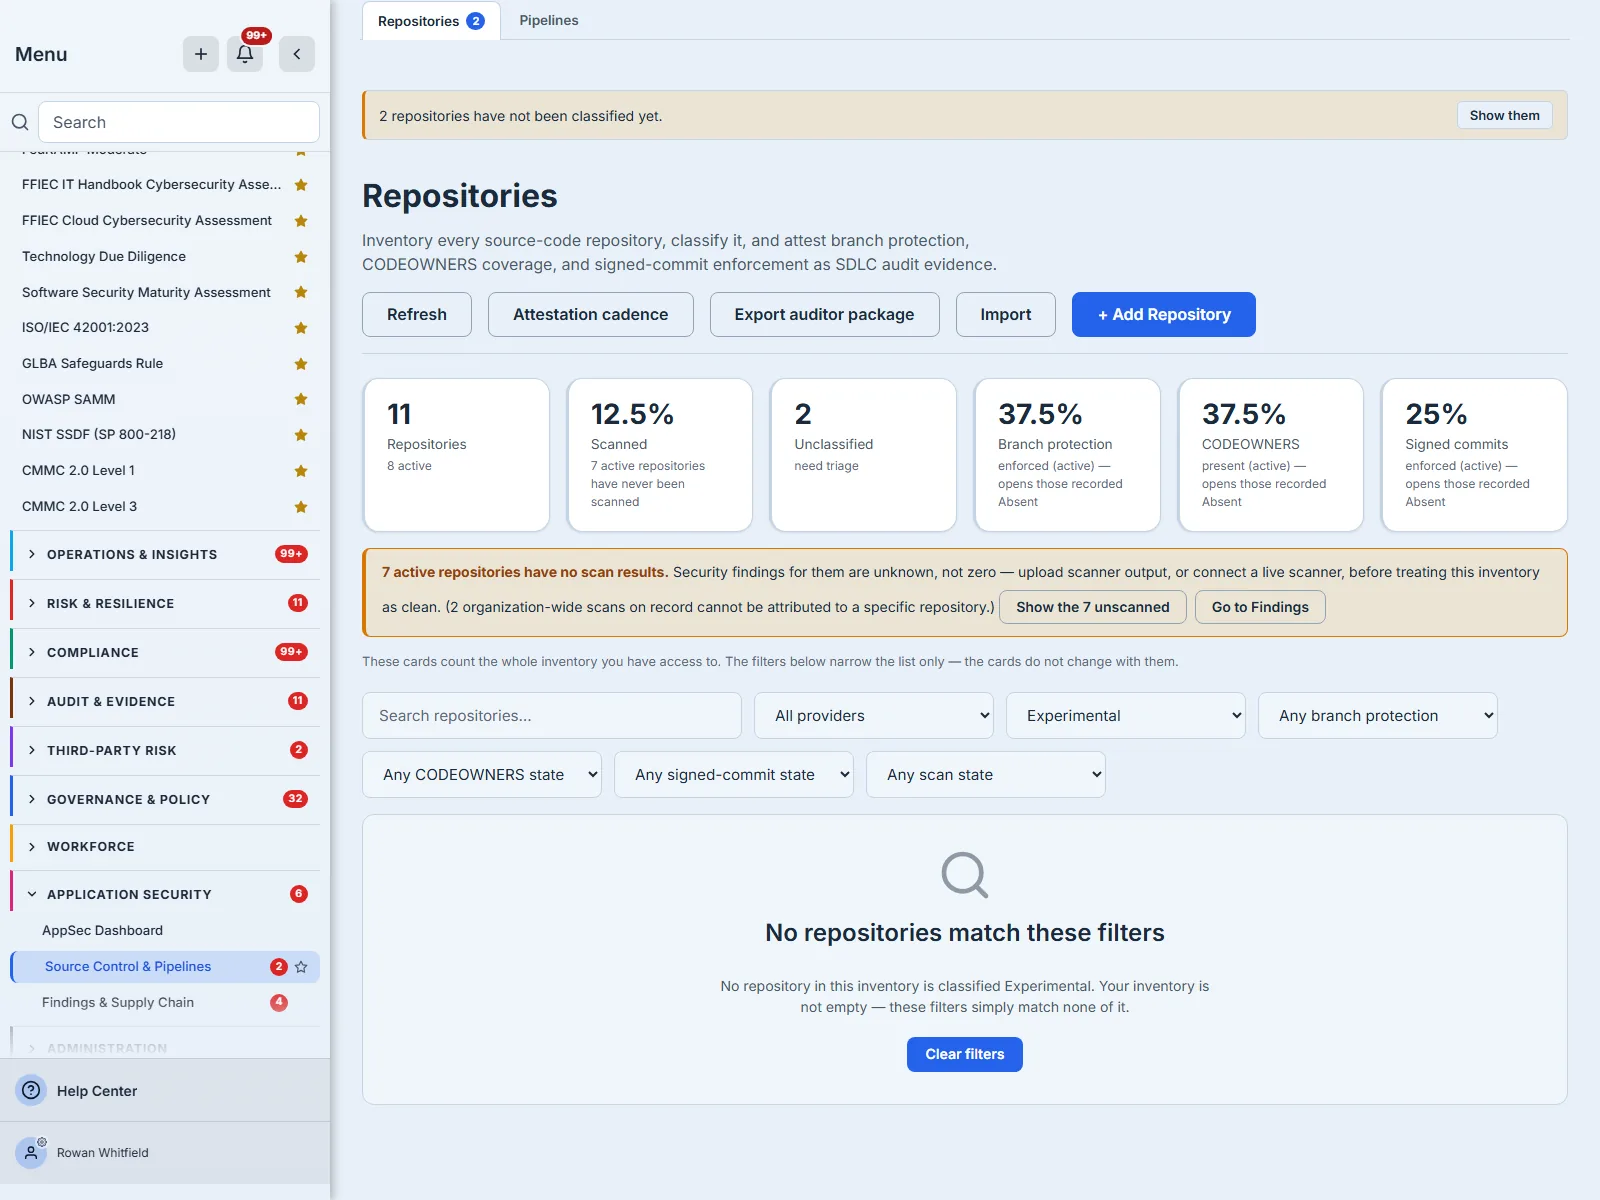Click the Show them button
This screenshot has height=1200, width=1600.
[x=1505, y=115]
